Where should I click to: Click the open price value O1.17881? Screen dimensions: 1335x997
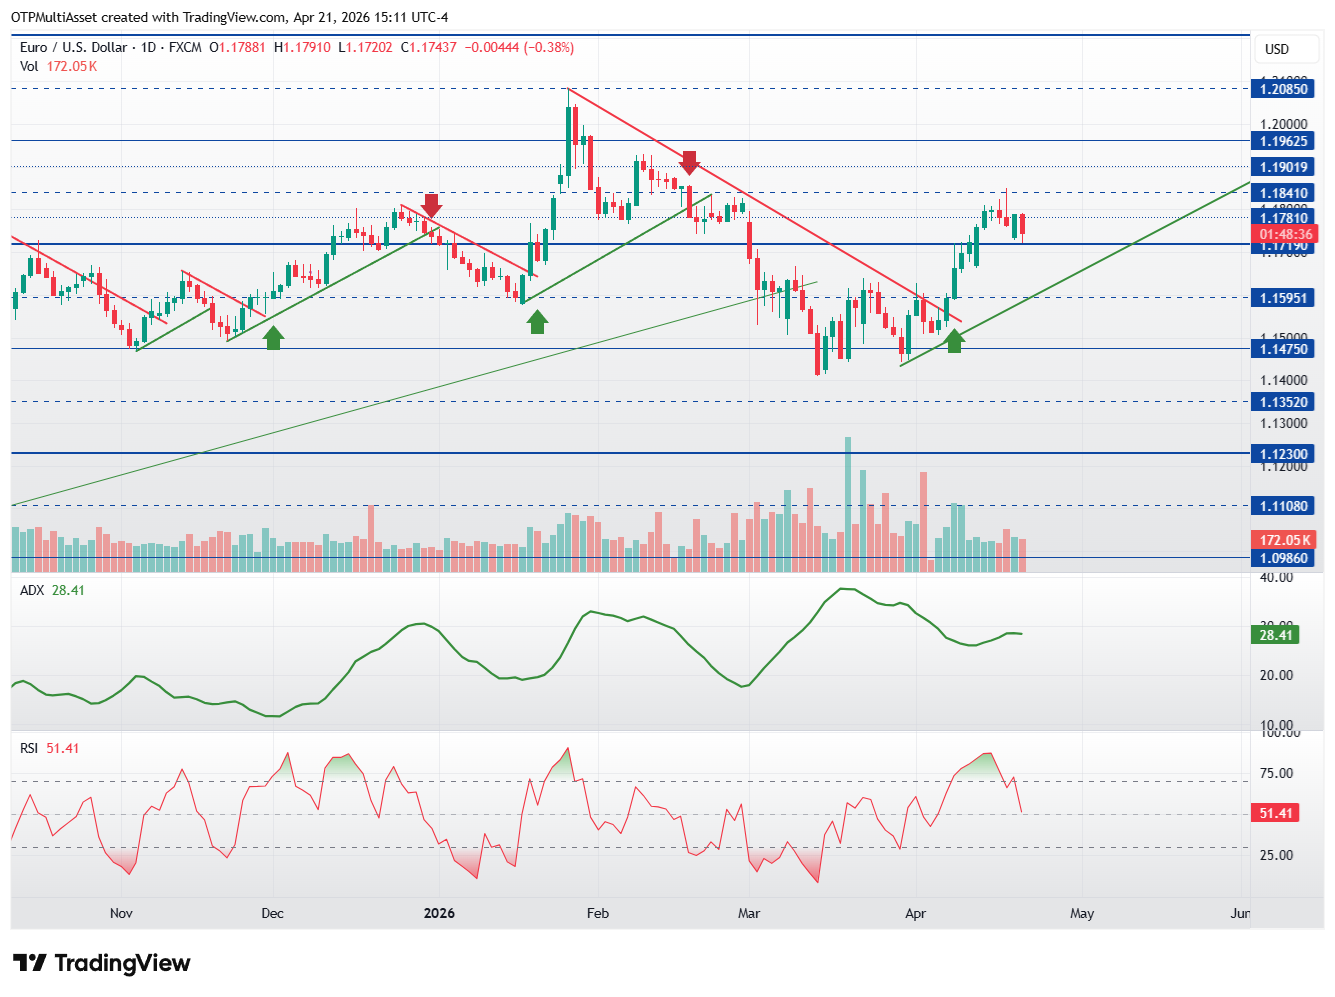(237, 47)
